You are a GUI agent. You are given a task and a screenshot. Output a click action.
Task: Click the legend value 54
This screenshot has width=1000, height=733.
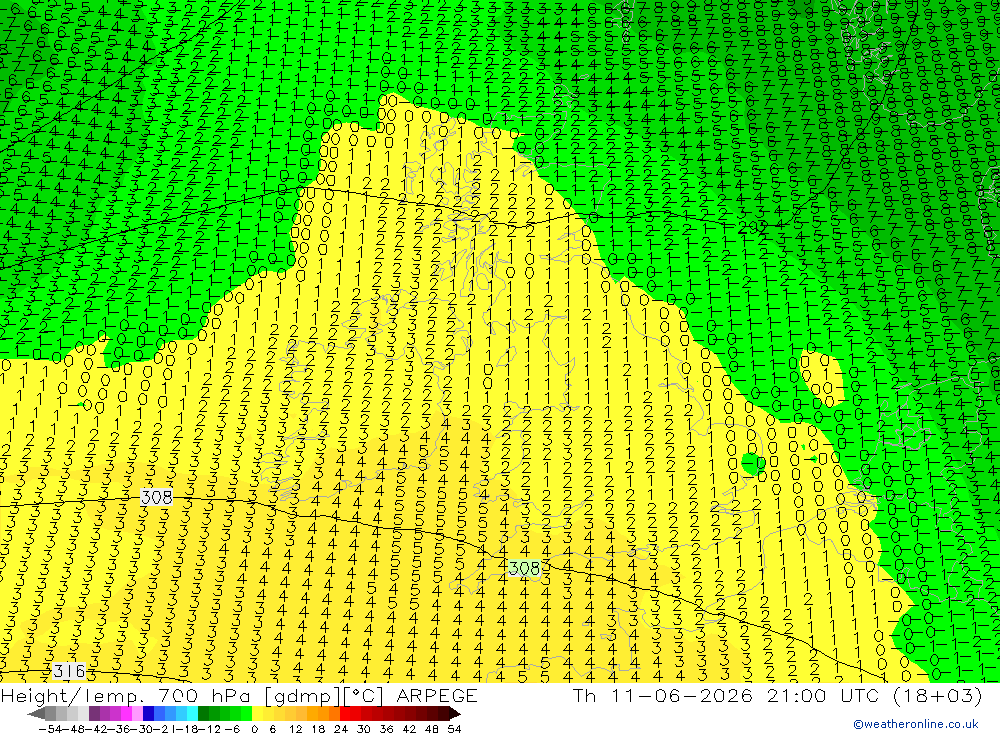[x=454, y=729]
